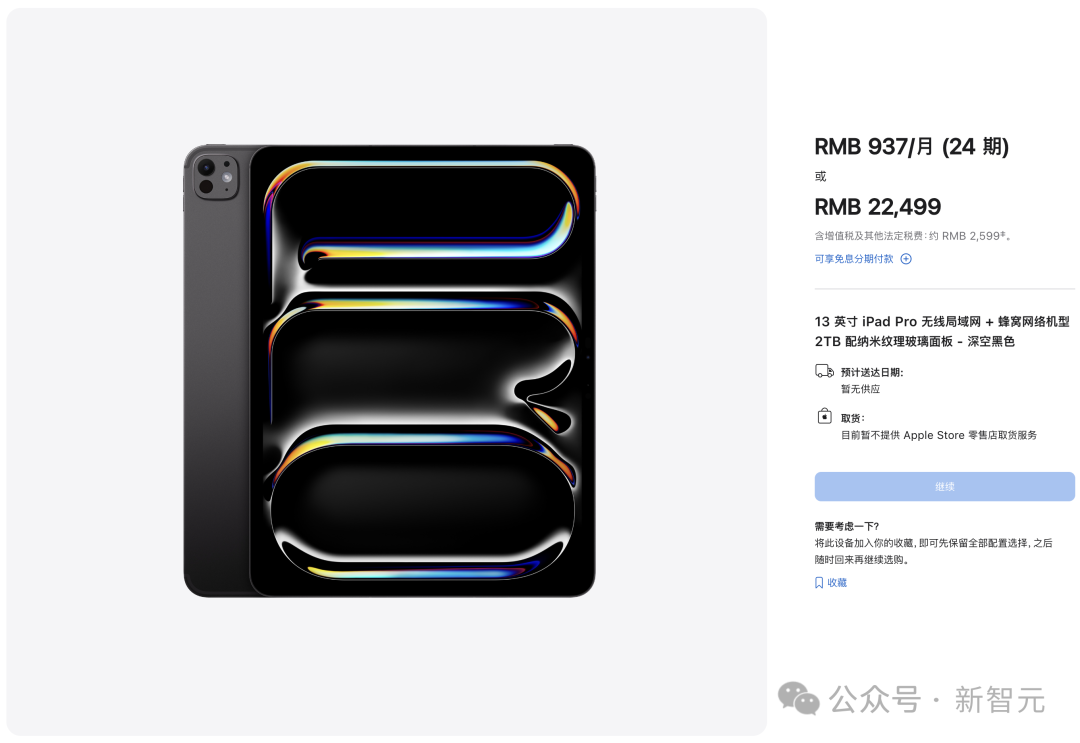Click the 需要考虑一下? heading
The height and width of the screenshot is (743, 1080).
point(847,526)
